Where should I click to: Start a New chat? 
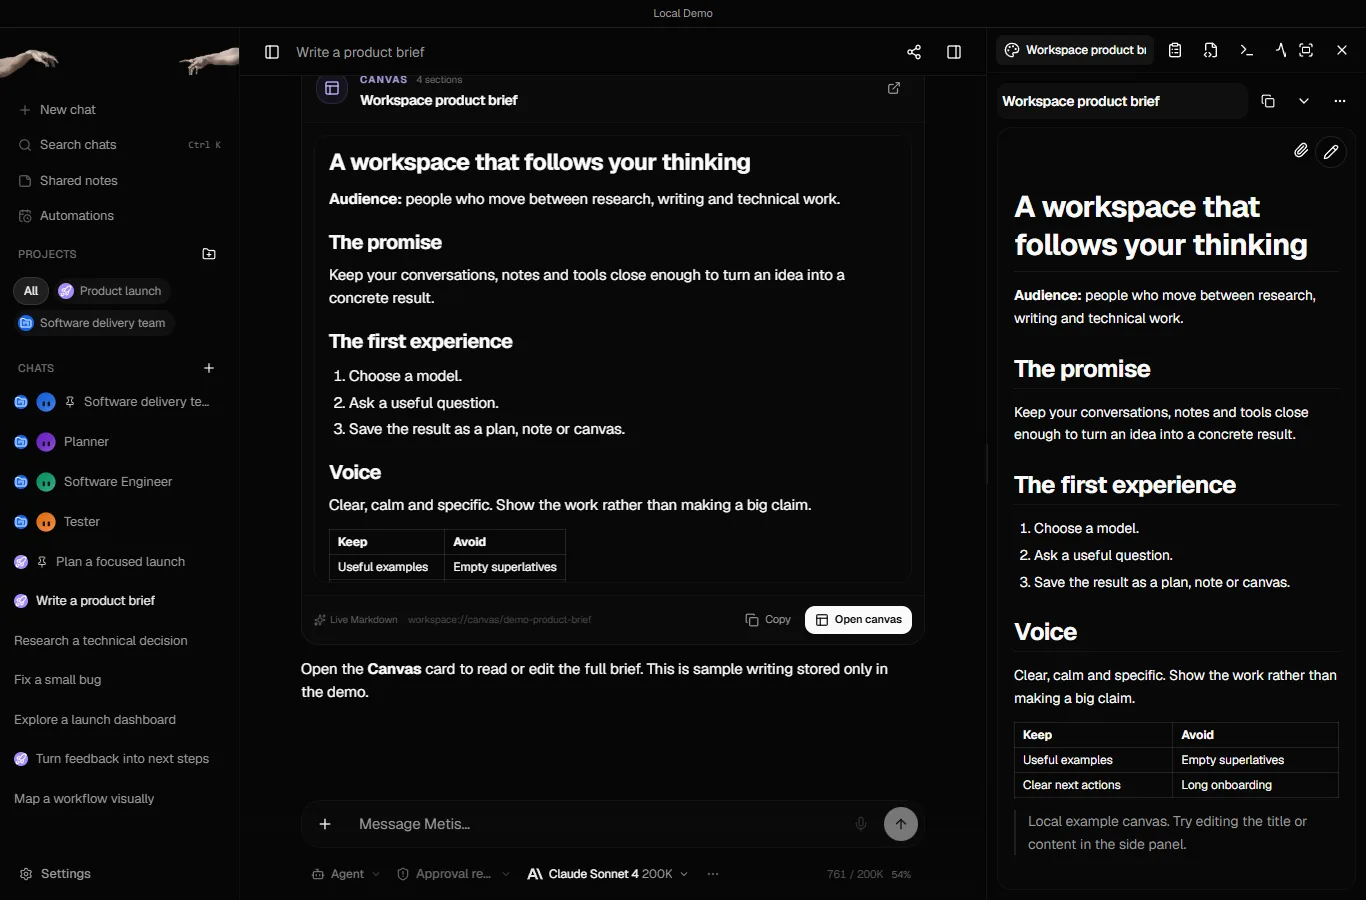(x=120, y=110)
